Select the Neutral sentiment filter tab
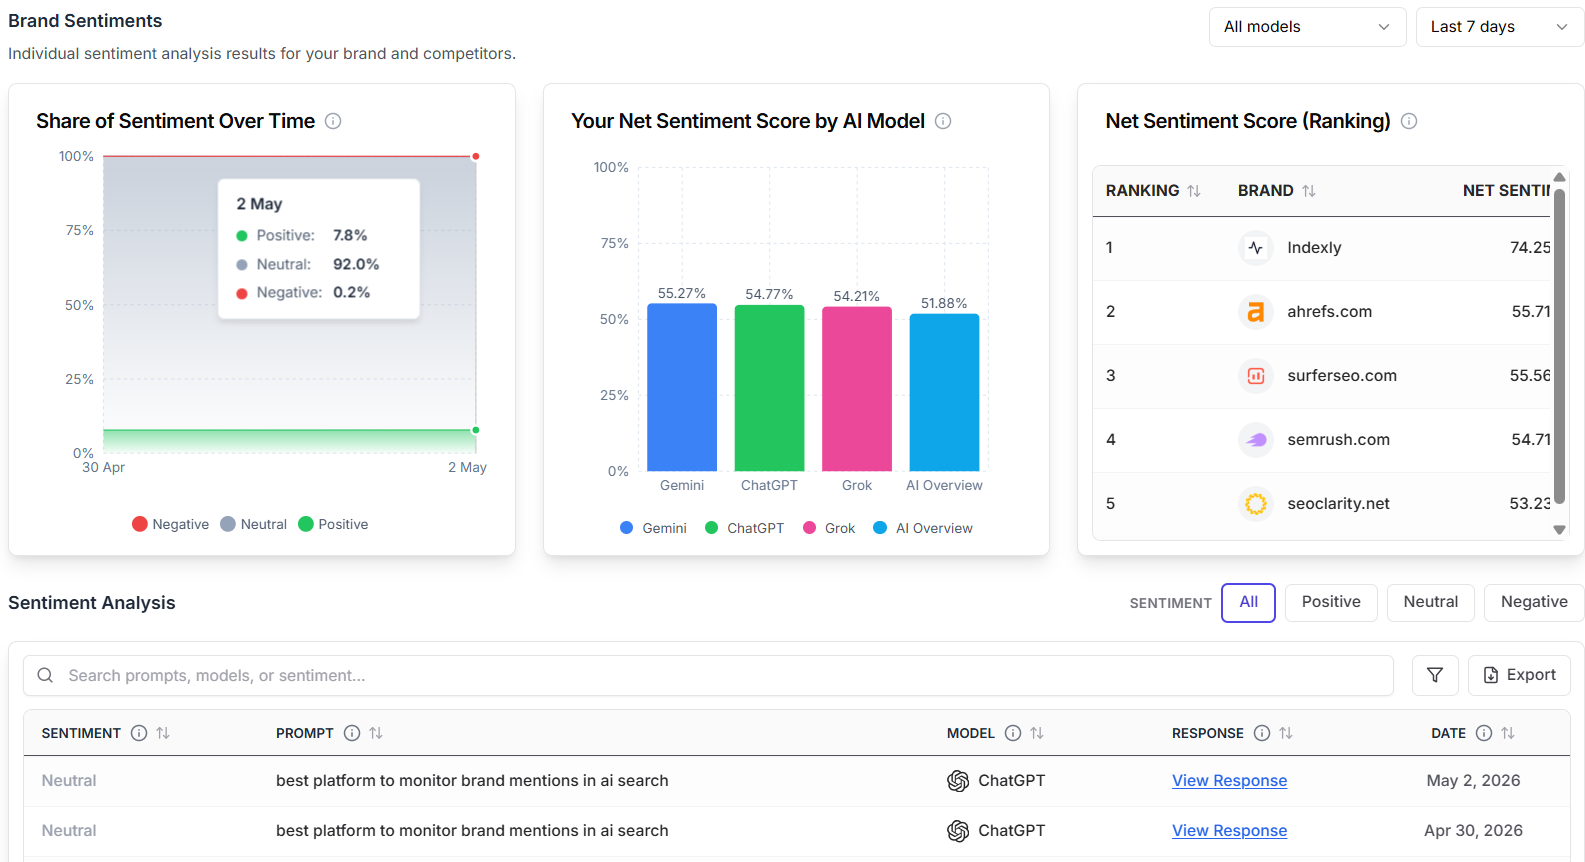The image size is (1585, 862). (1431, 602)
